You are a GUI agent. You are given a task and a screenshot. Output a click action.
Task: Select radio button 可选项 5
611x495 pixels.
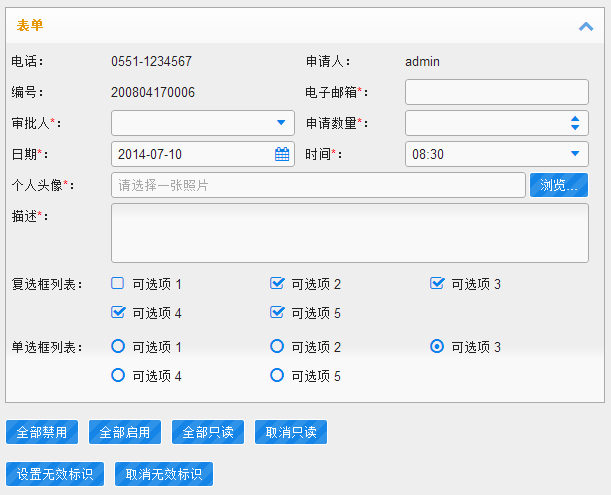click(x=277, y=375)
